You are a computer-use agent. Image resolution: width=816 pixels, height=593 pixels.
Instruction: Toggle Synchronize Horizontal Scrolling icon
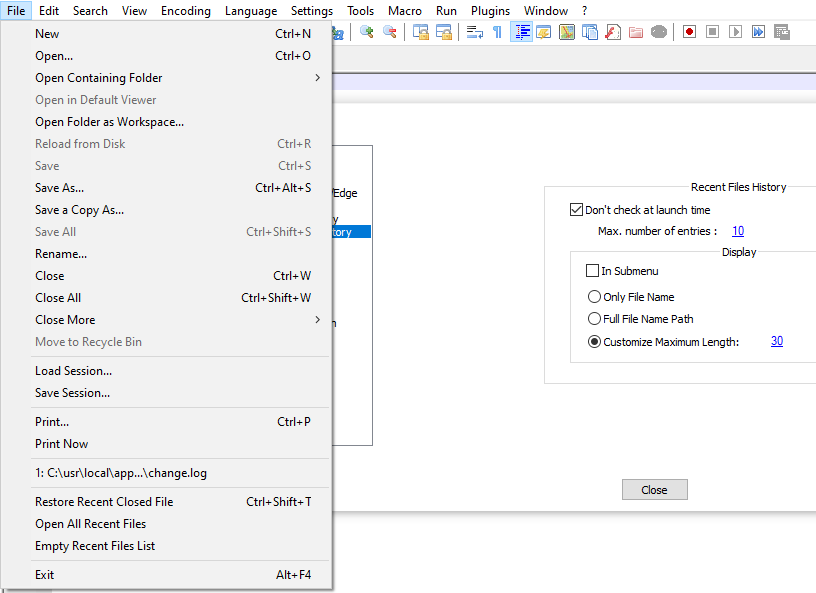click(x=444, y=32)
